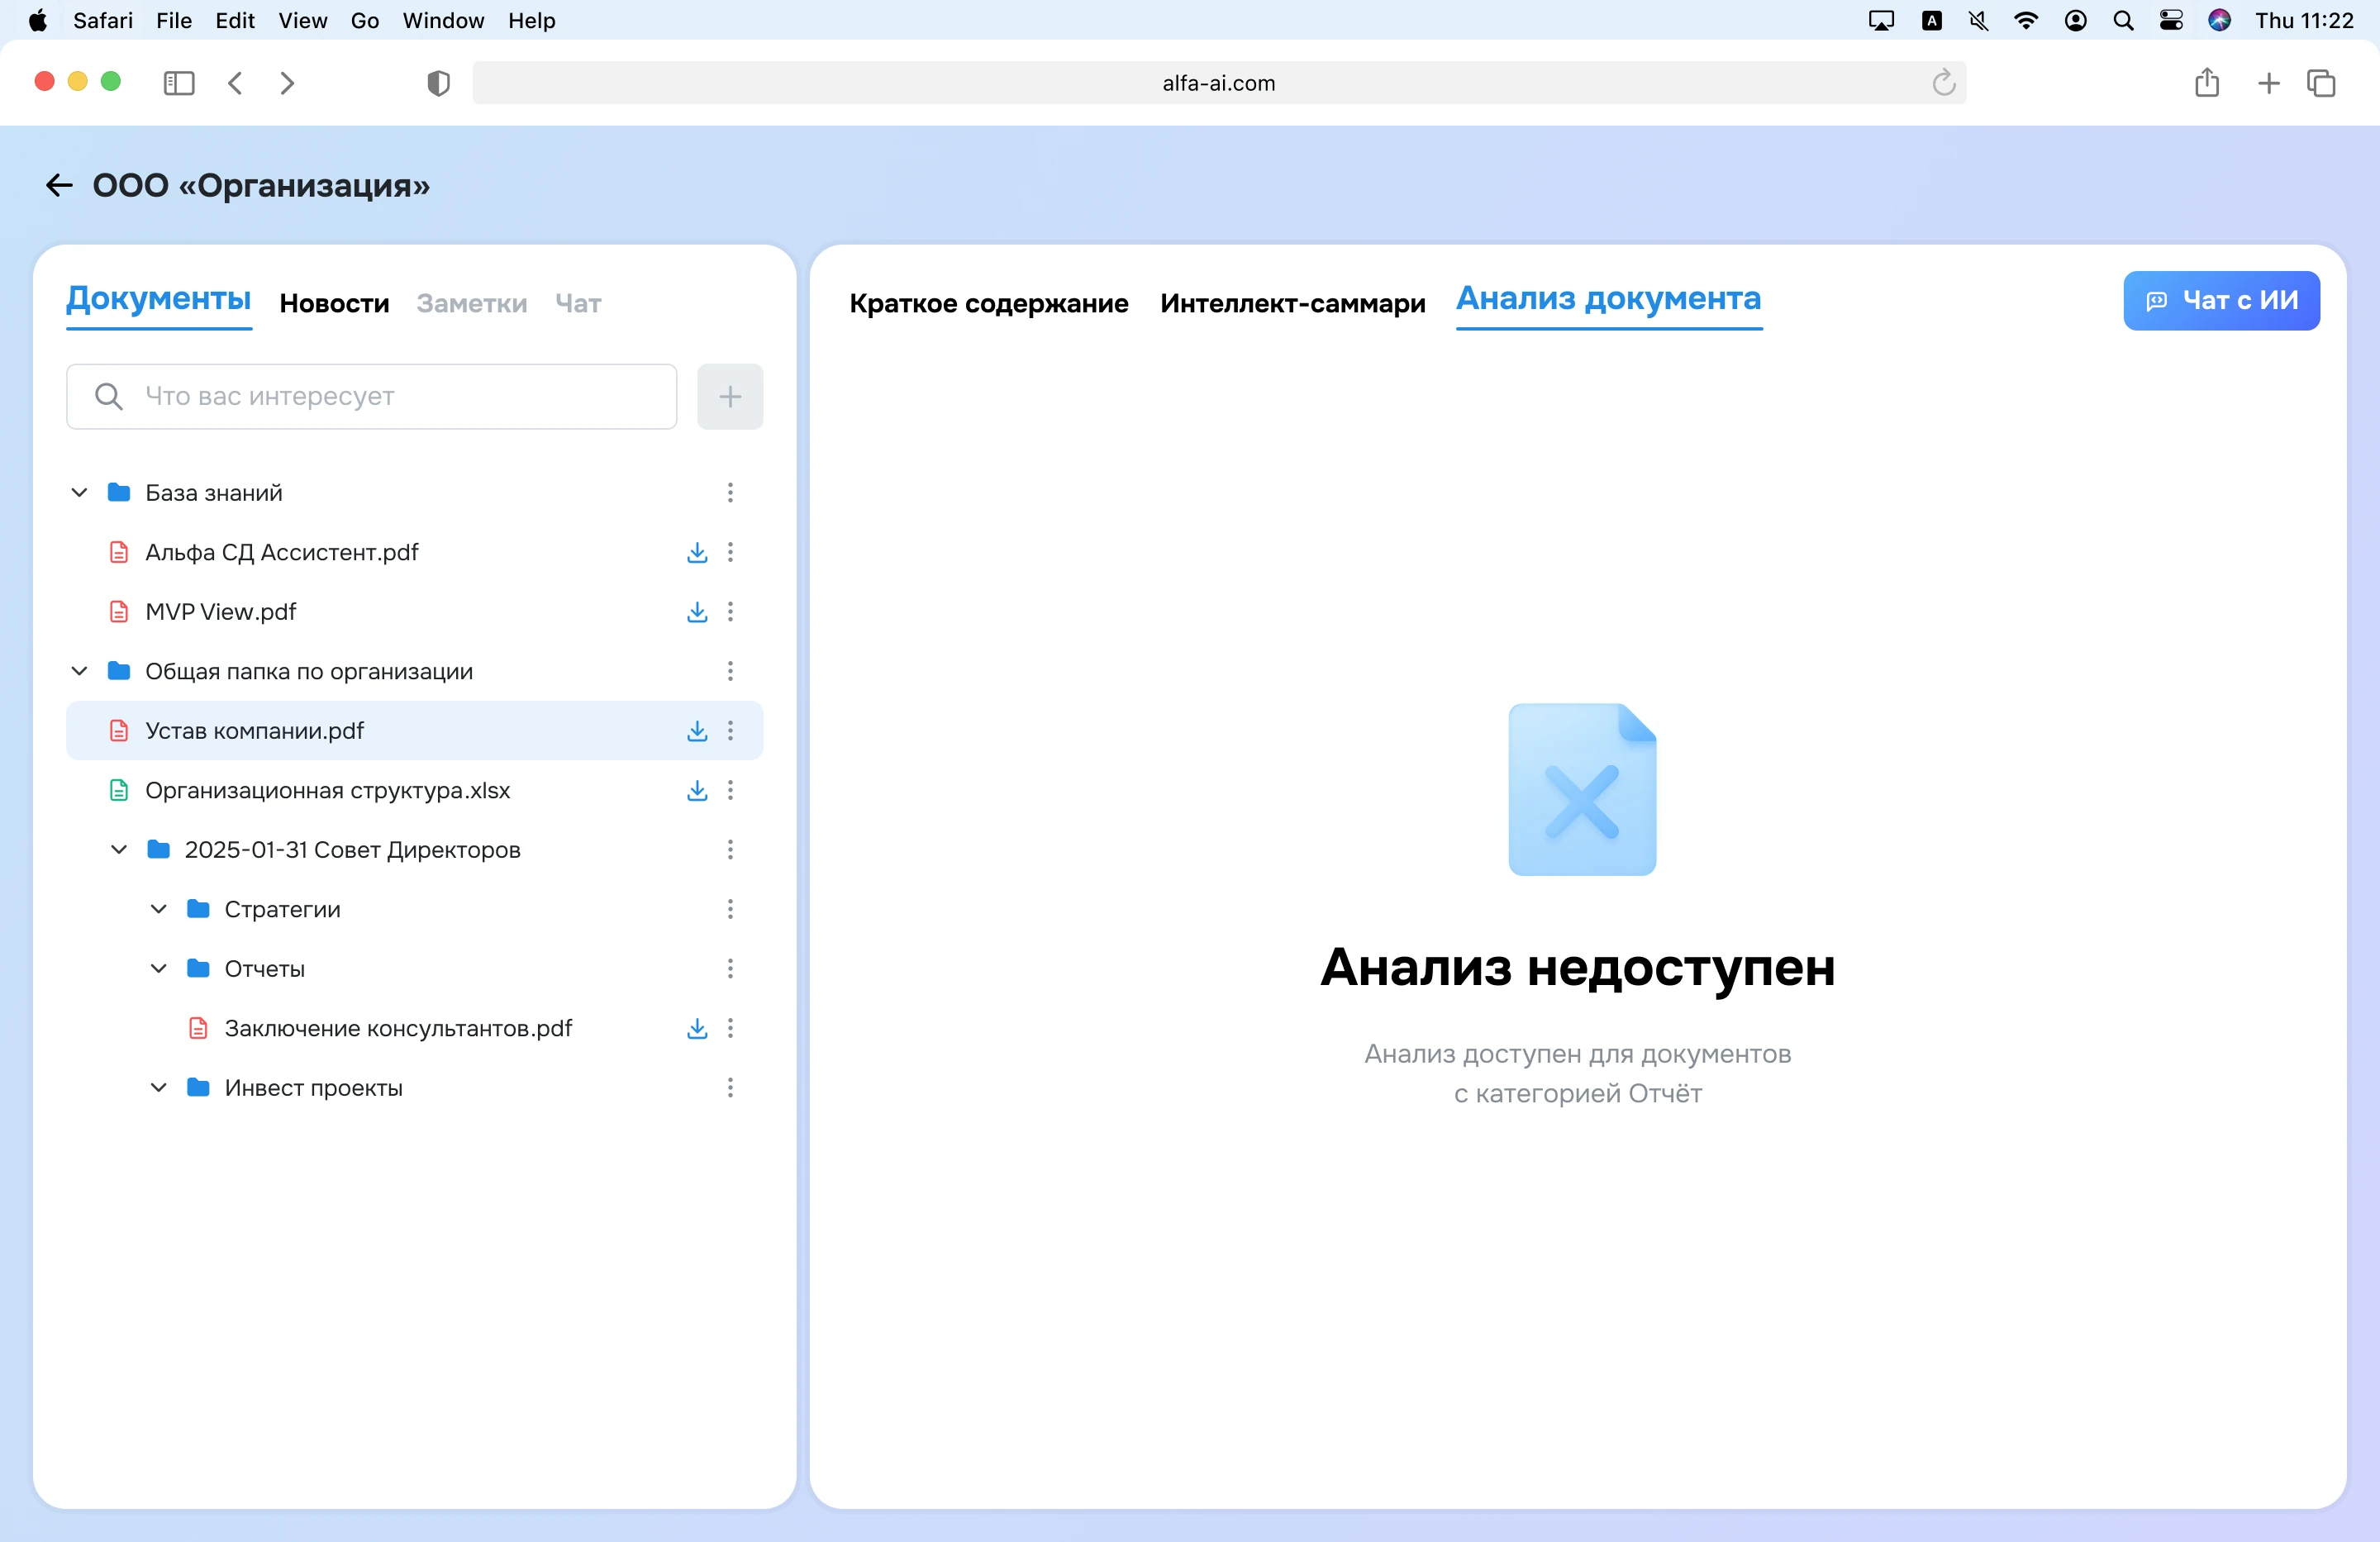
Task: Toggle the Инвест проекты folder chevron
Action: (x=159, y=1088)
